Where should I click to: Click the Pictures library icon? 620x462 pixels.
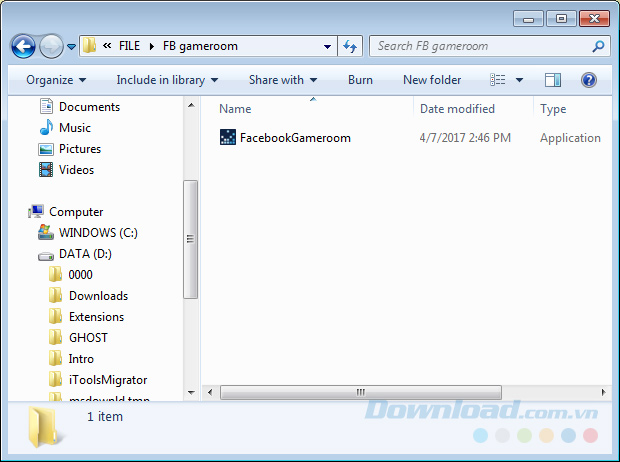point(46,149)
